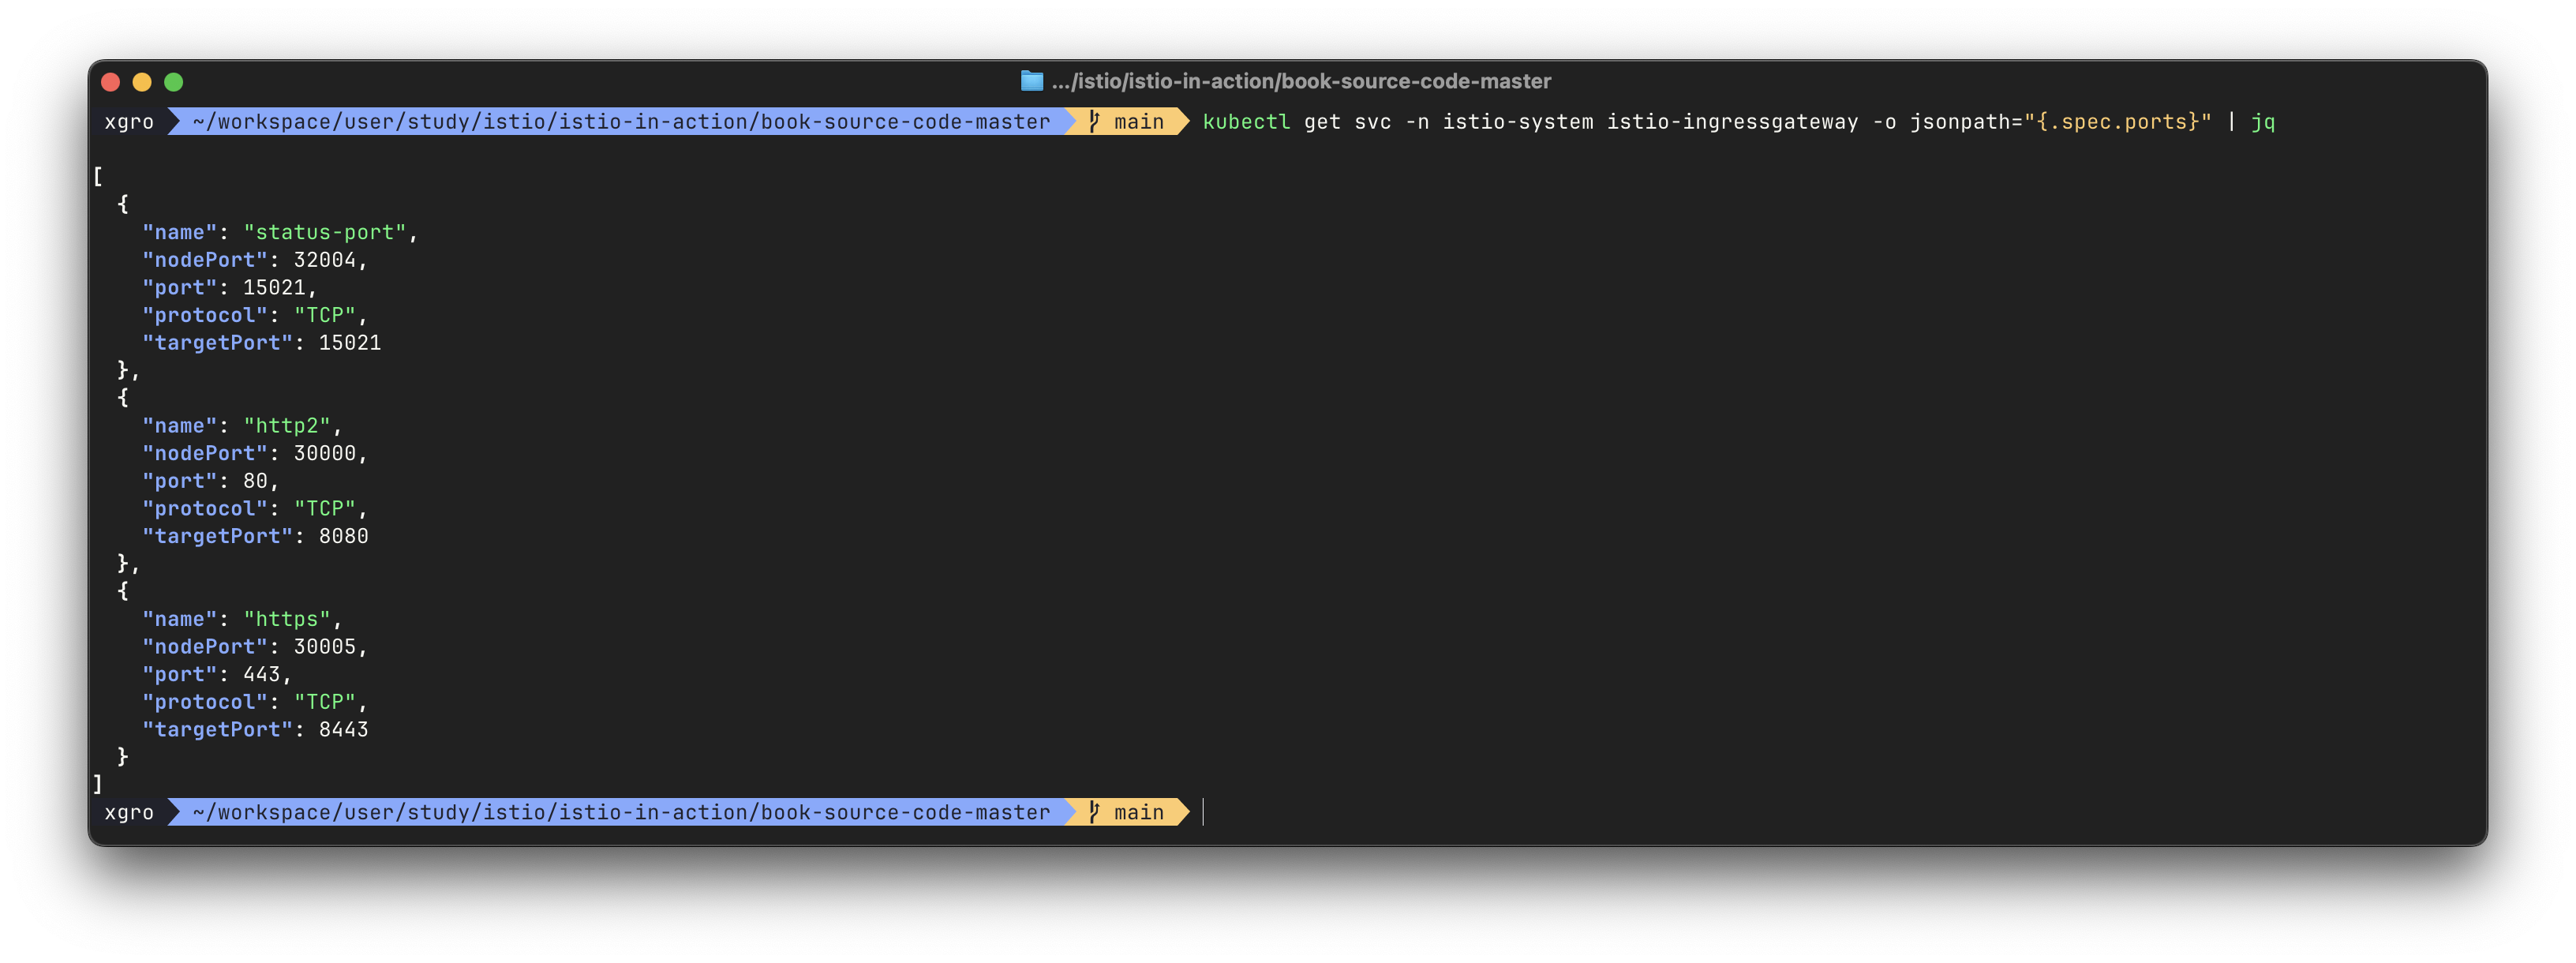Image resolution: width=2576 pixels, height=963 pixels.
Task: Click the "status-port" name value
Action: 325,232
